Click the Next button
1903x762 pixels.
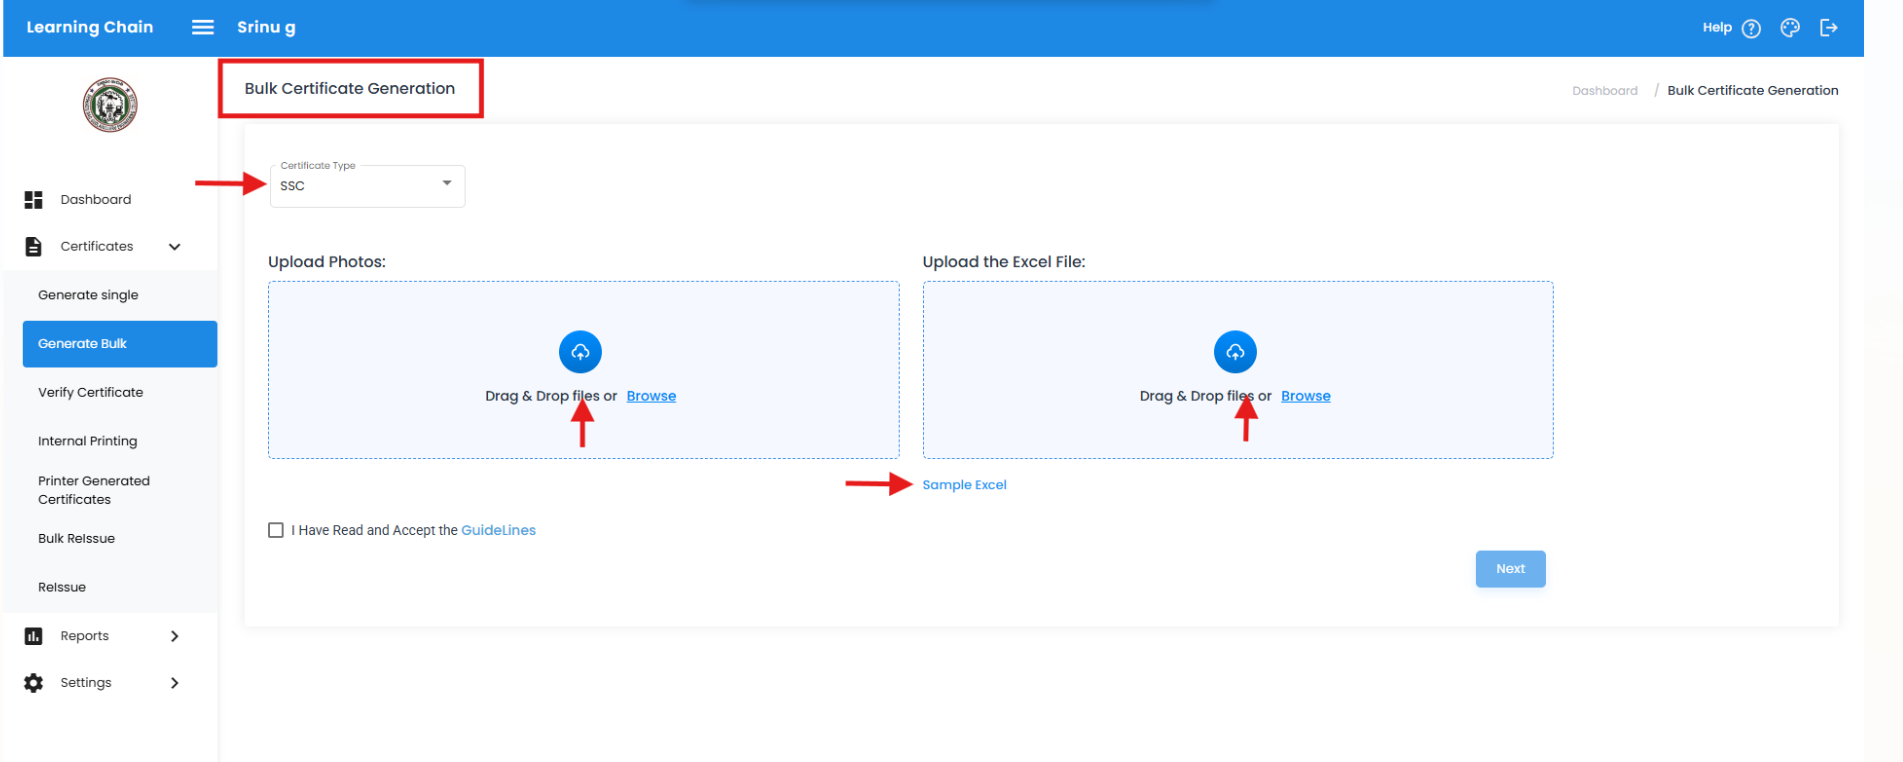point(1510,569)
